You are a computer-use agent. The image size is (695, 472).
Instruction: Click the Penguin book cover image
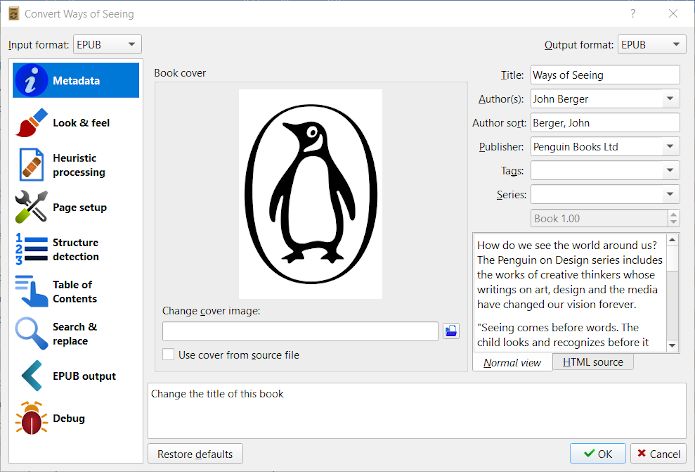[310, 193]
